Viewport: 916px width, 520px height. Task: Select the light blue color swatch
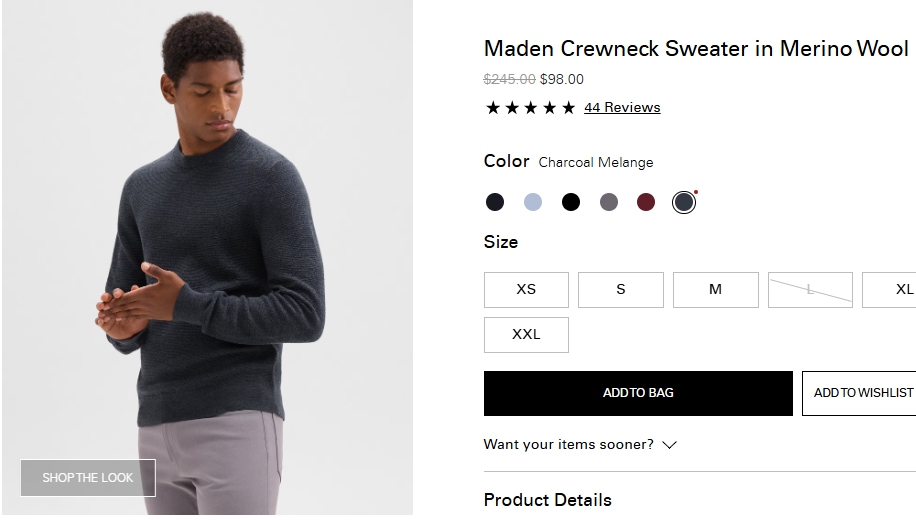533,202
